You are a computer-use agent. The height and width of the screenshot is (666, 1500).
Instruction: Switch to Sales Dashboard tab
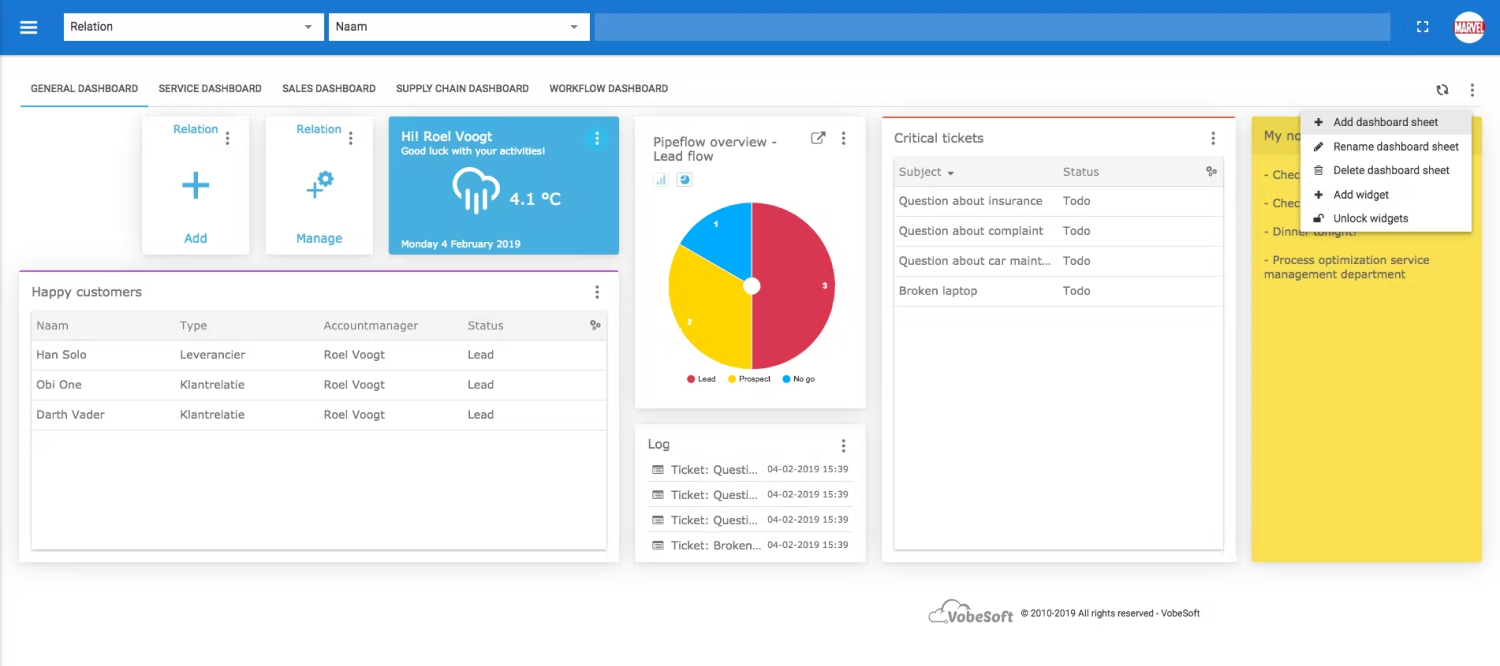(x=329, y=89)
